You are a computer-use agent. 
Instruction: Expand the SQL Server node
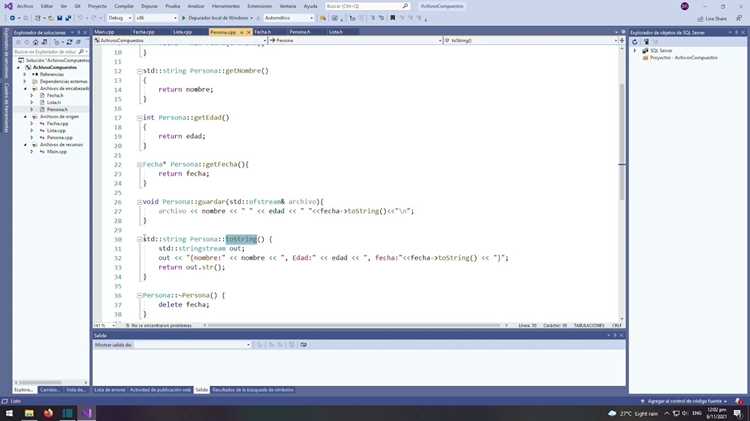(635, 50)
